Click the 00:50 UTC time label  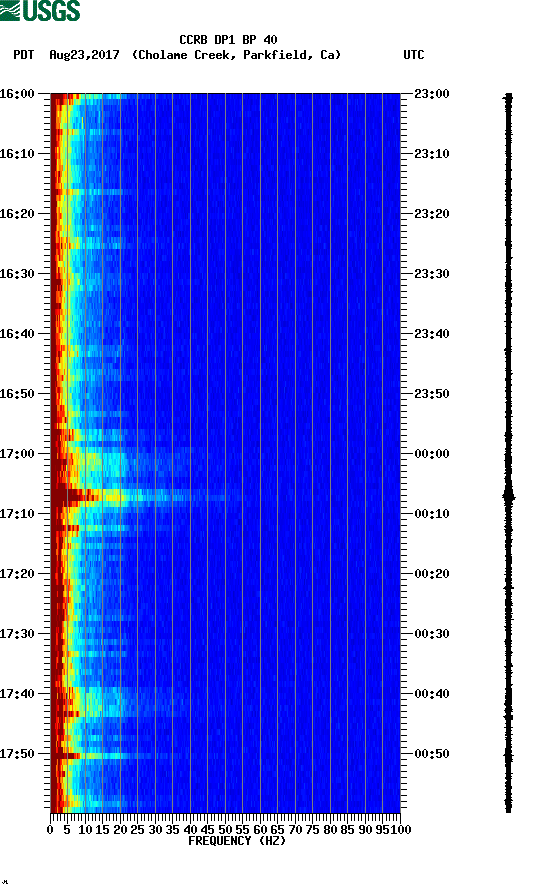click(432, 753)
